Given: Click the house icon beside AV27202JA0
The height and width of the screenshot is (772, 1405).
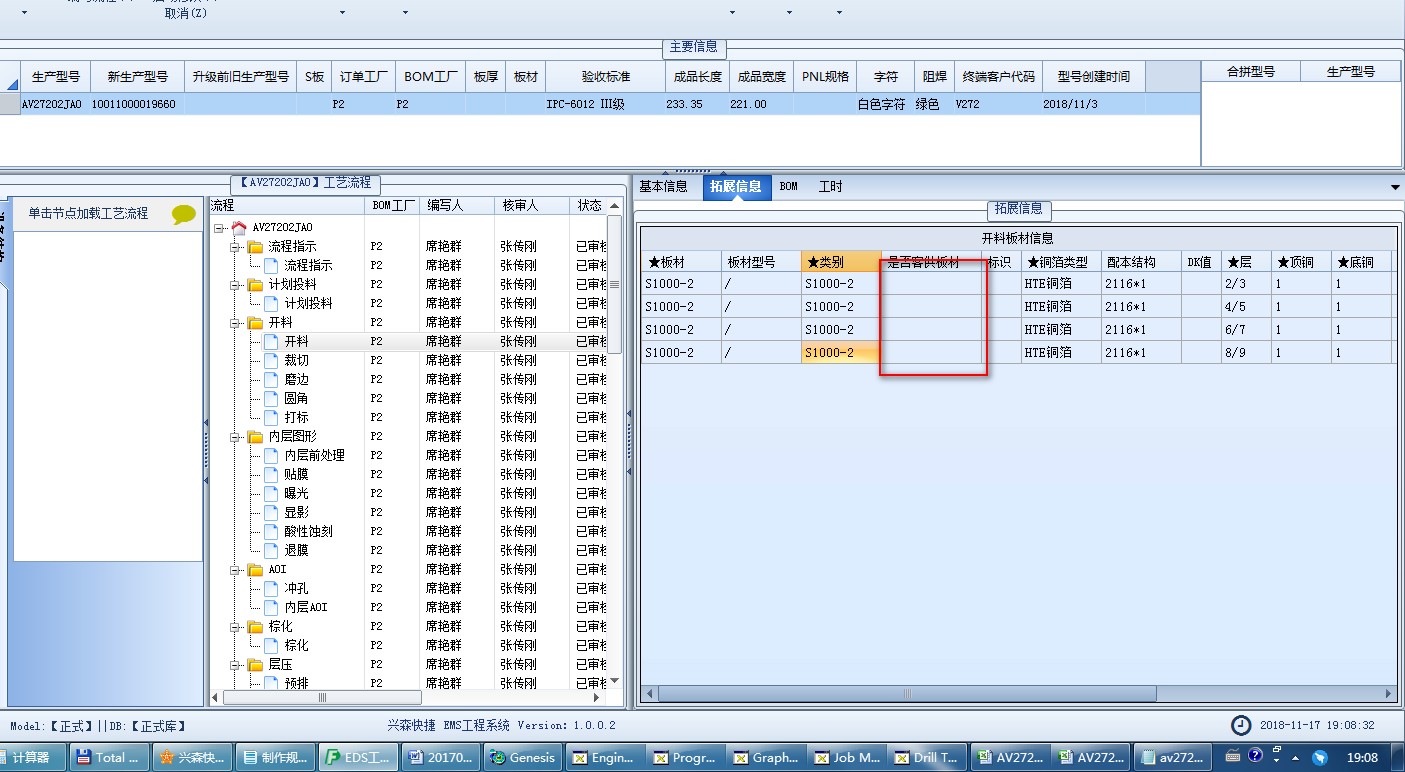Looking at the screenshot, I should pos(238,227).
